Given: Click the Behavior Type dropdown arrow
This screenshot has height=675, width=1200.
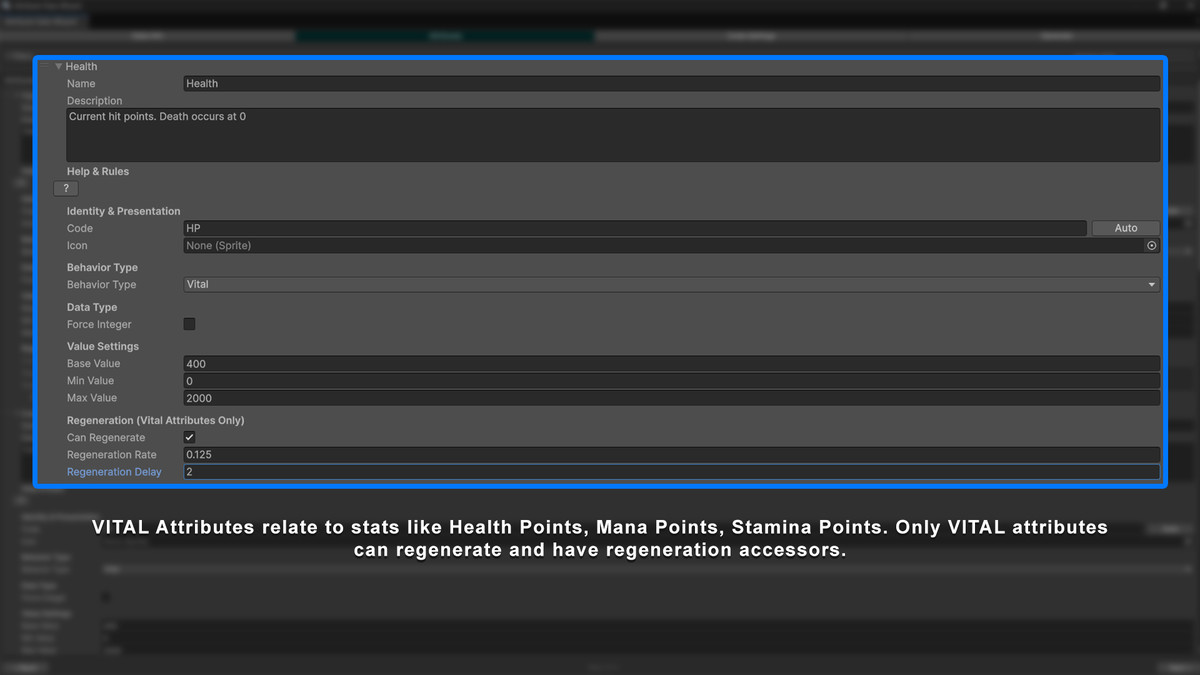Looking at the screenshot, I should pos(1150,284).
